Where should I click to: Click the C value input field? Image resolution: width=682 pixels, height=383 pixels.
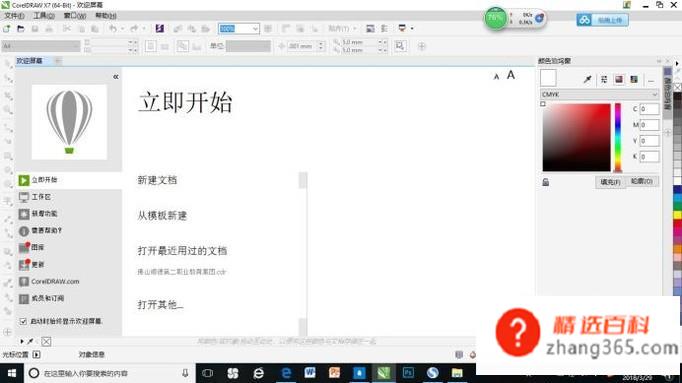(649, 109)
